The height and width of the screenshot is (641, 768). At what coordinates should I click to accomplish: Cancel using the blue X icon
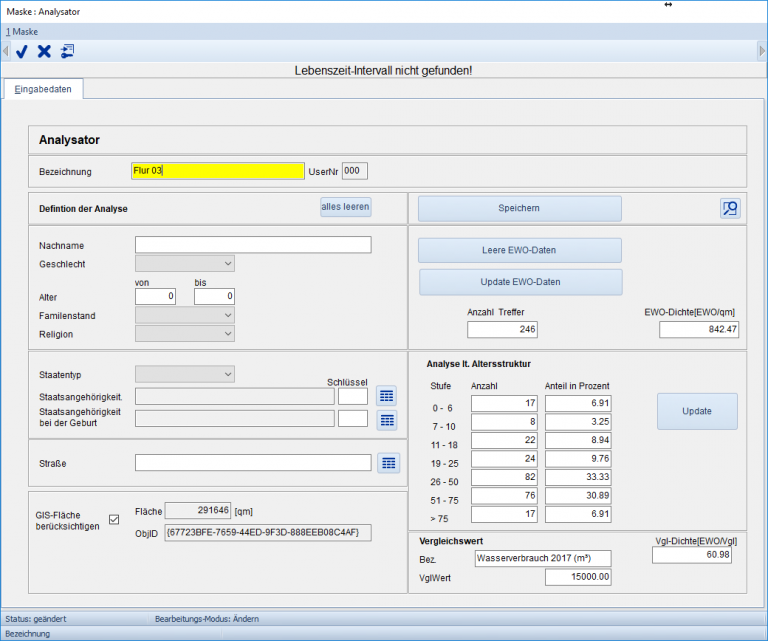point(44,51)
